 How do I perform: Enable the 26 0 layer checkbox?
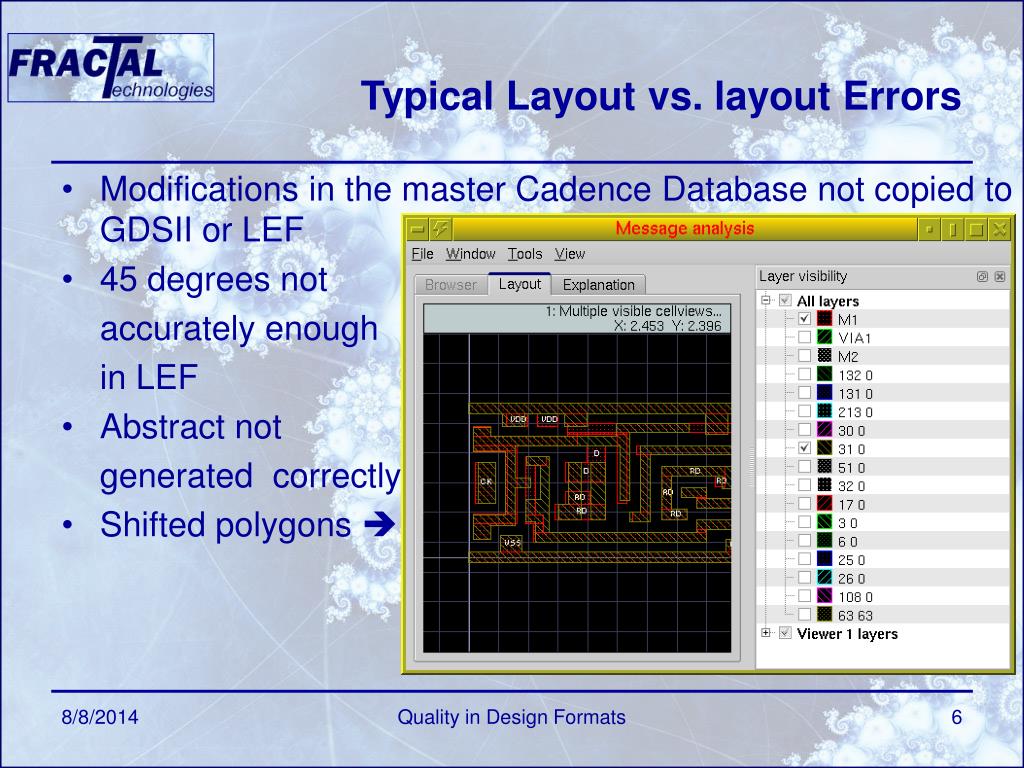(x=805, y=578)
